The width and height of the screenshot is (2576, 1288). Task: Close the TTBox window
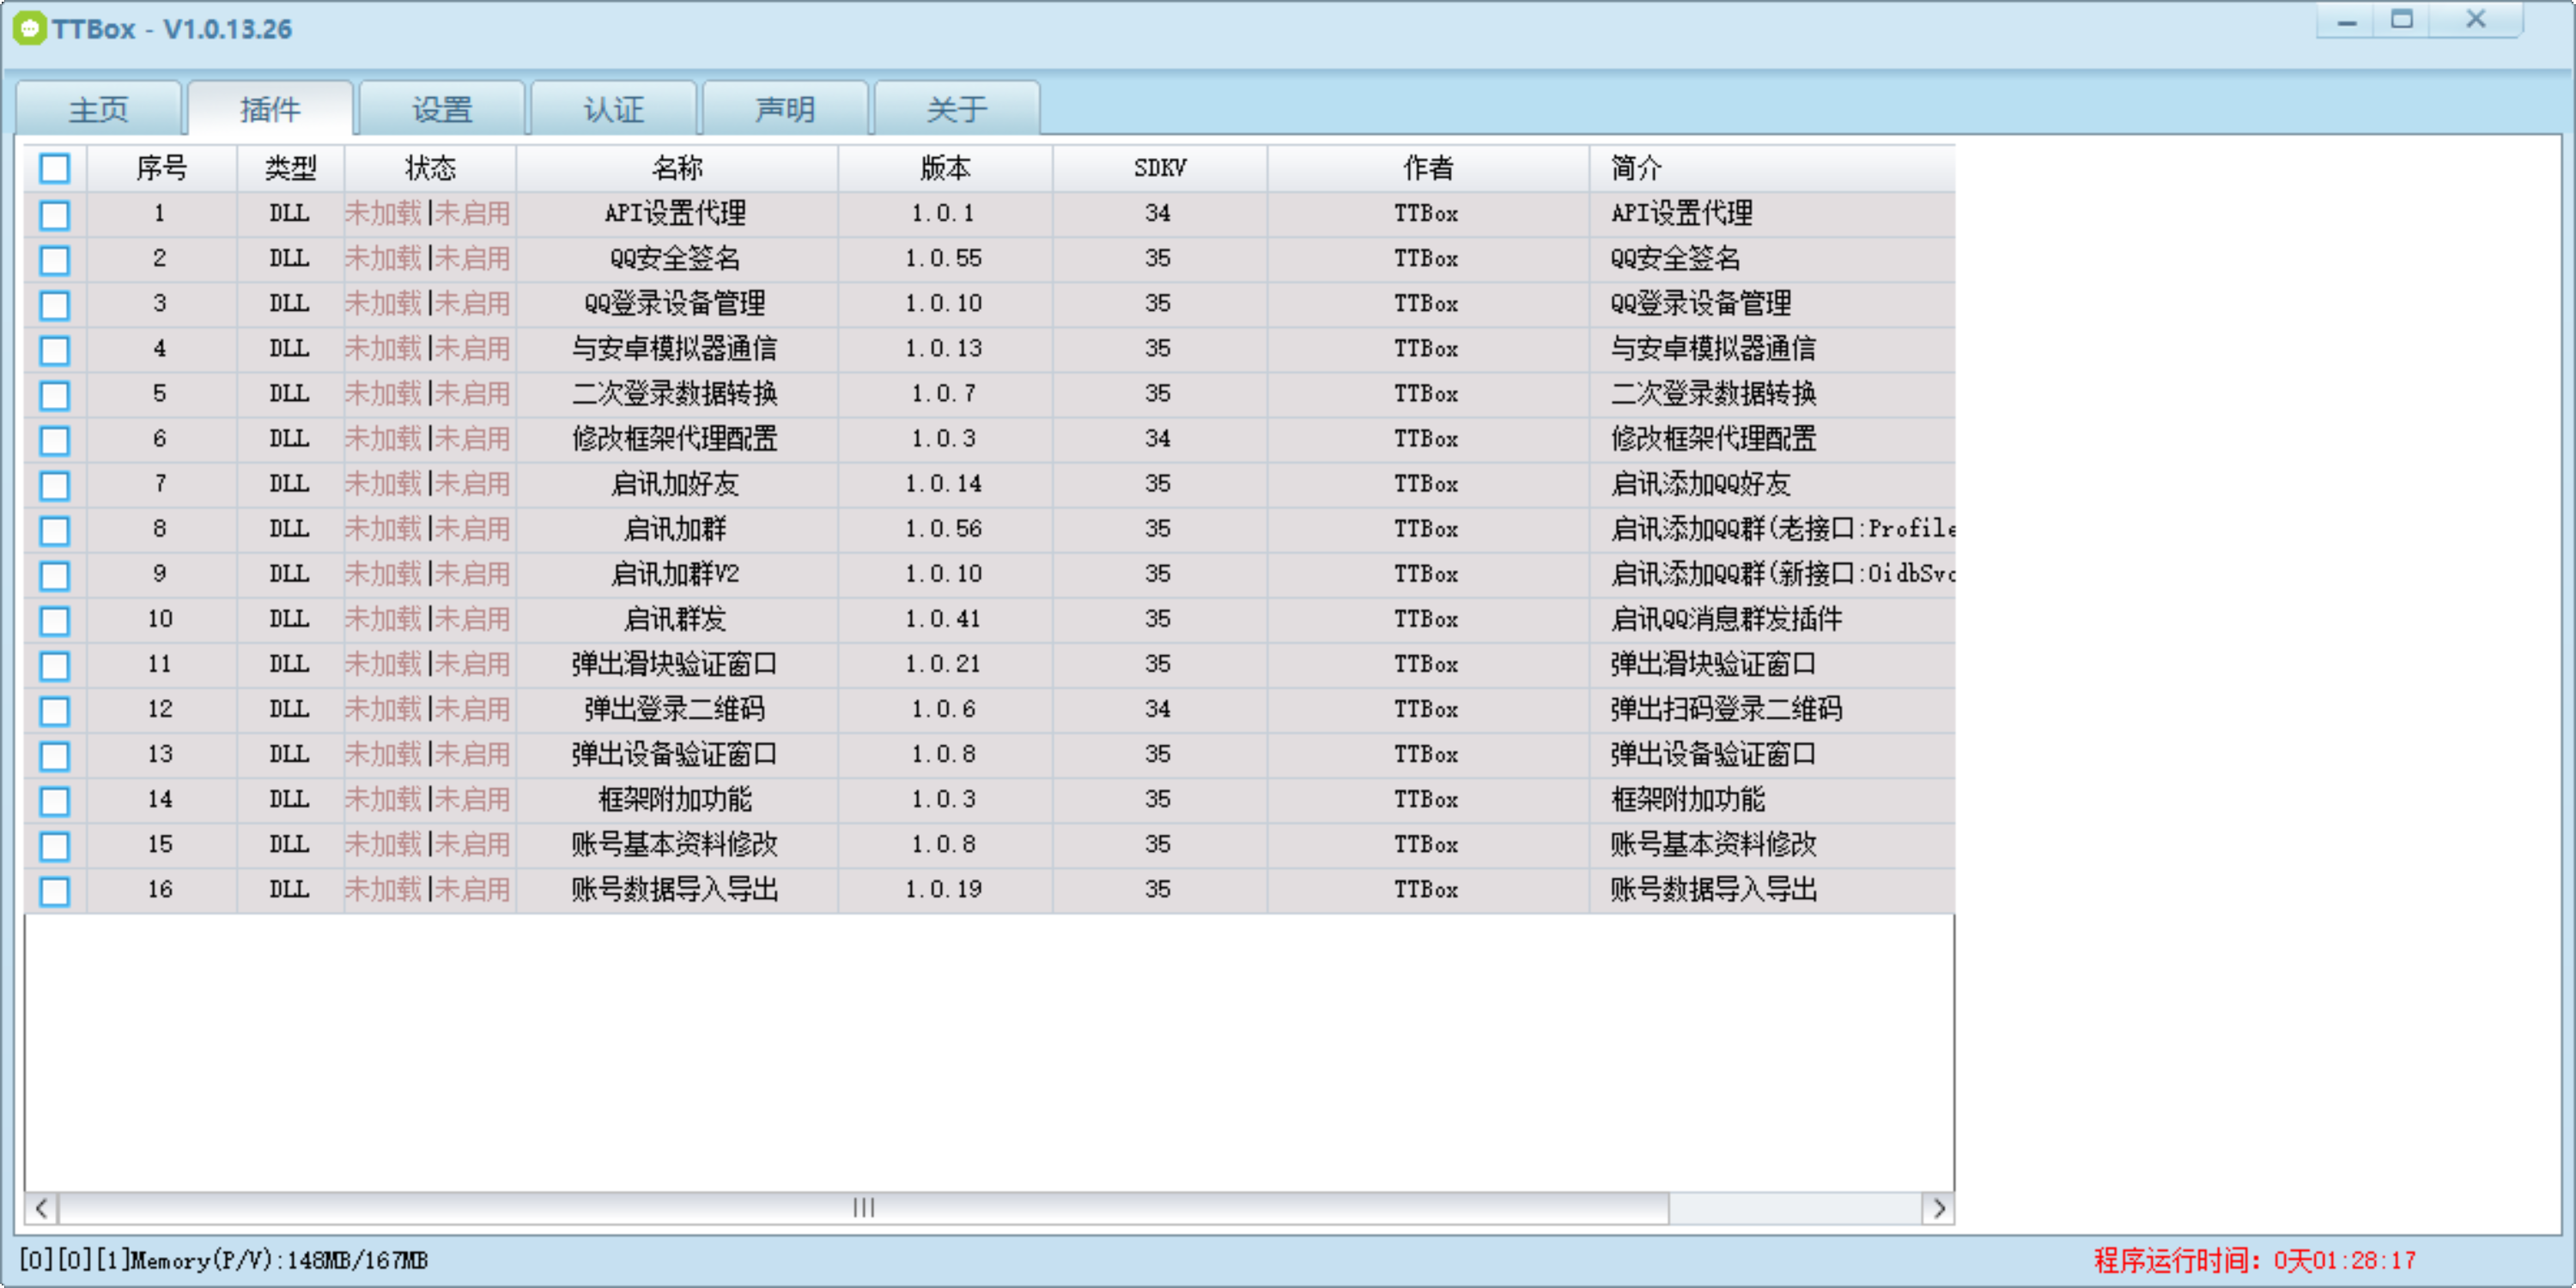pos(2475,20)
